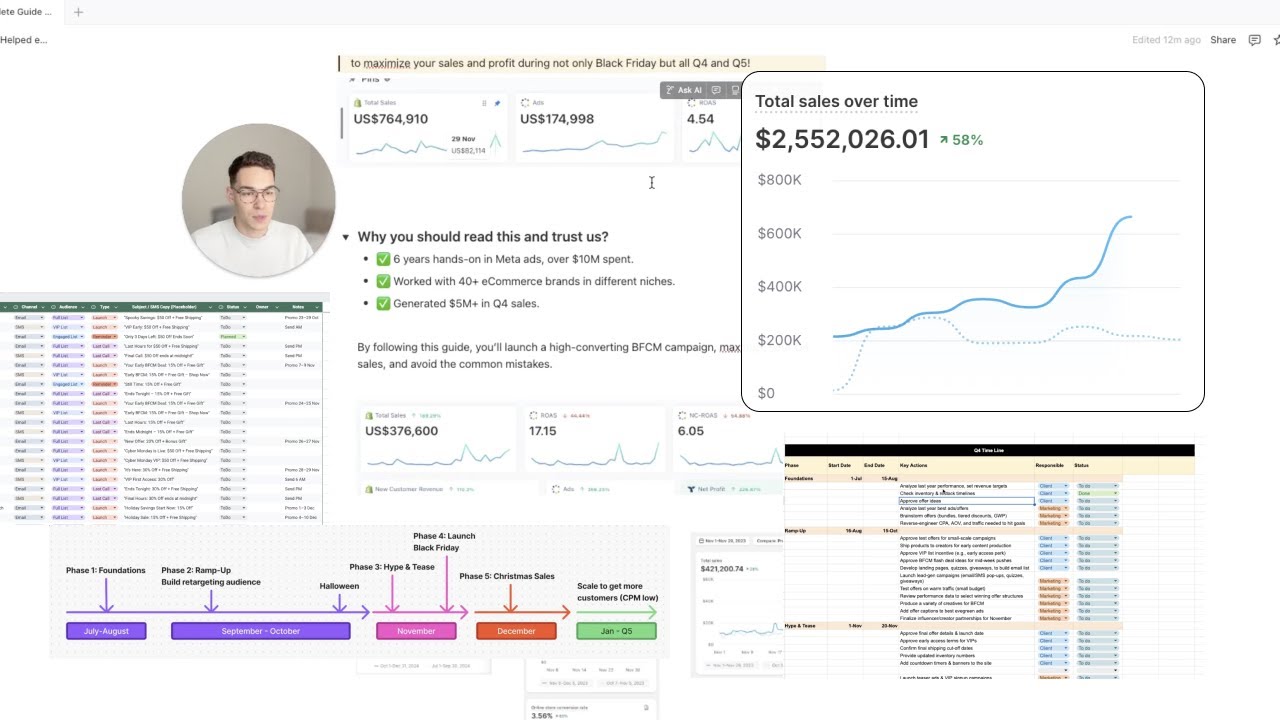
Task: Click the 'Ramp-Up' phase row label
Action: [795, 531]
